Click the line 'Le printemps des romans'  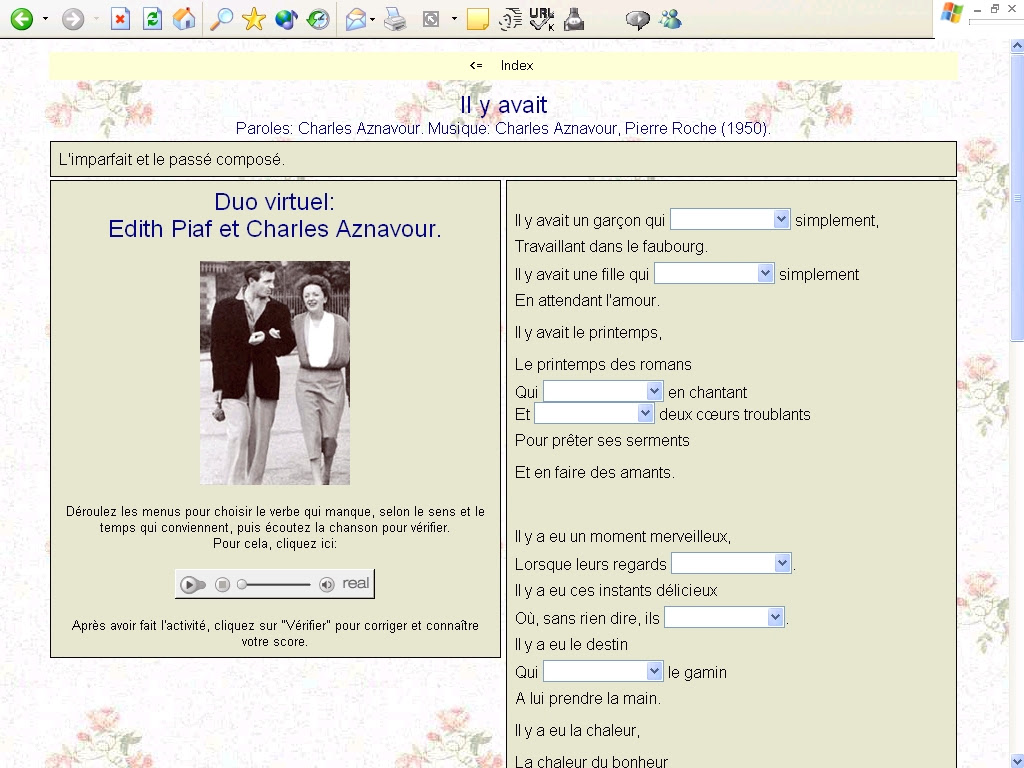click(603, 364)
